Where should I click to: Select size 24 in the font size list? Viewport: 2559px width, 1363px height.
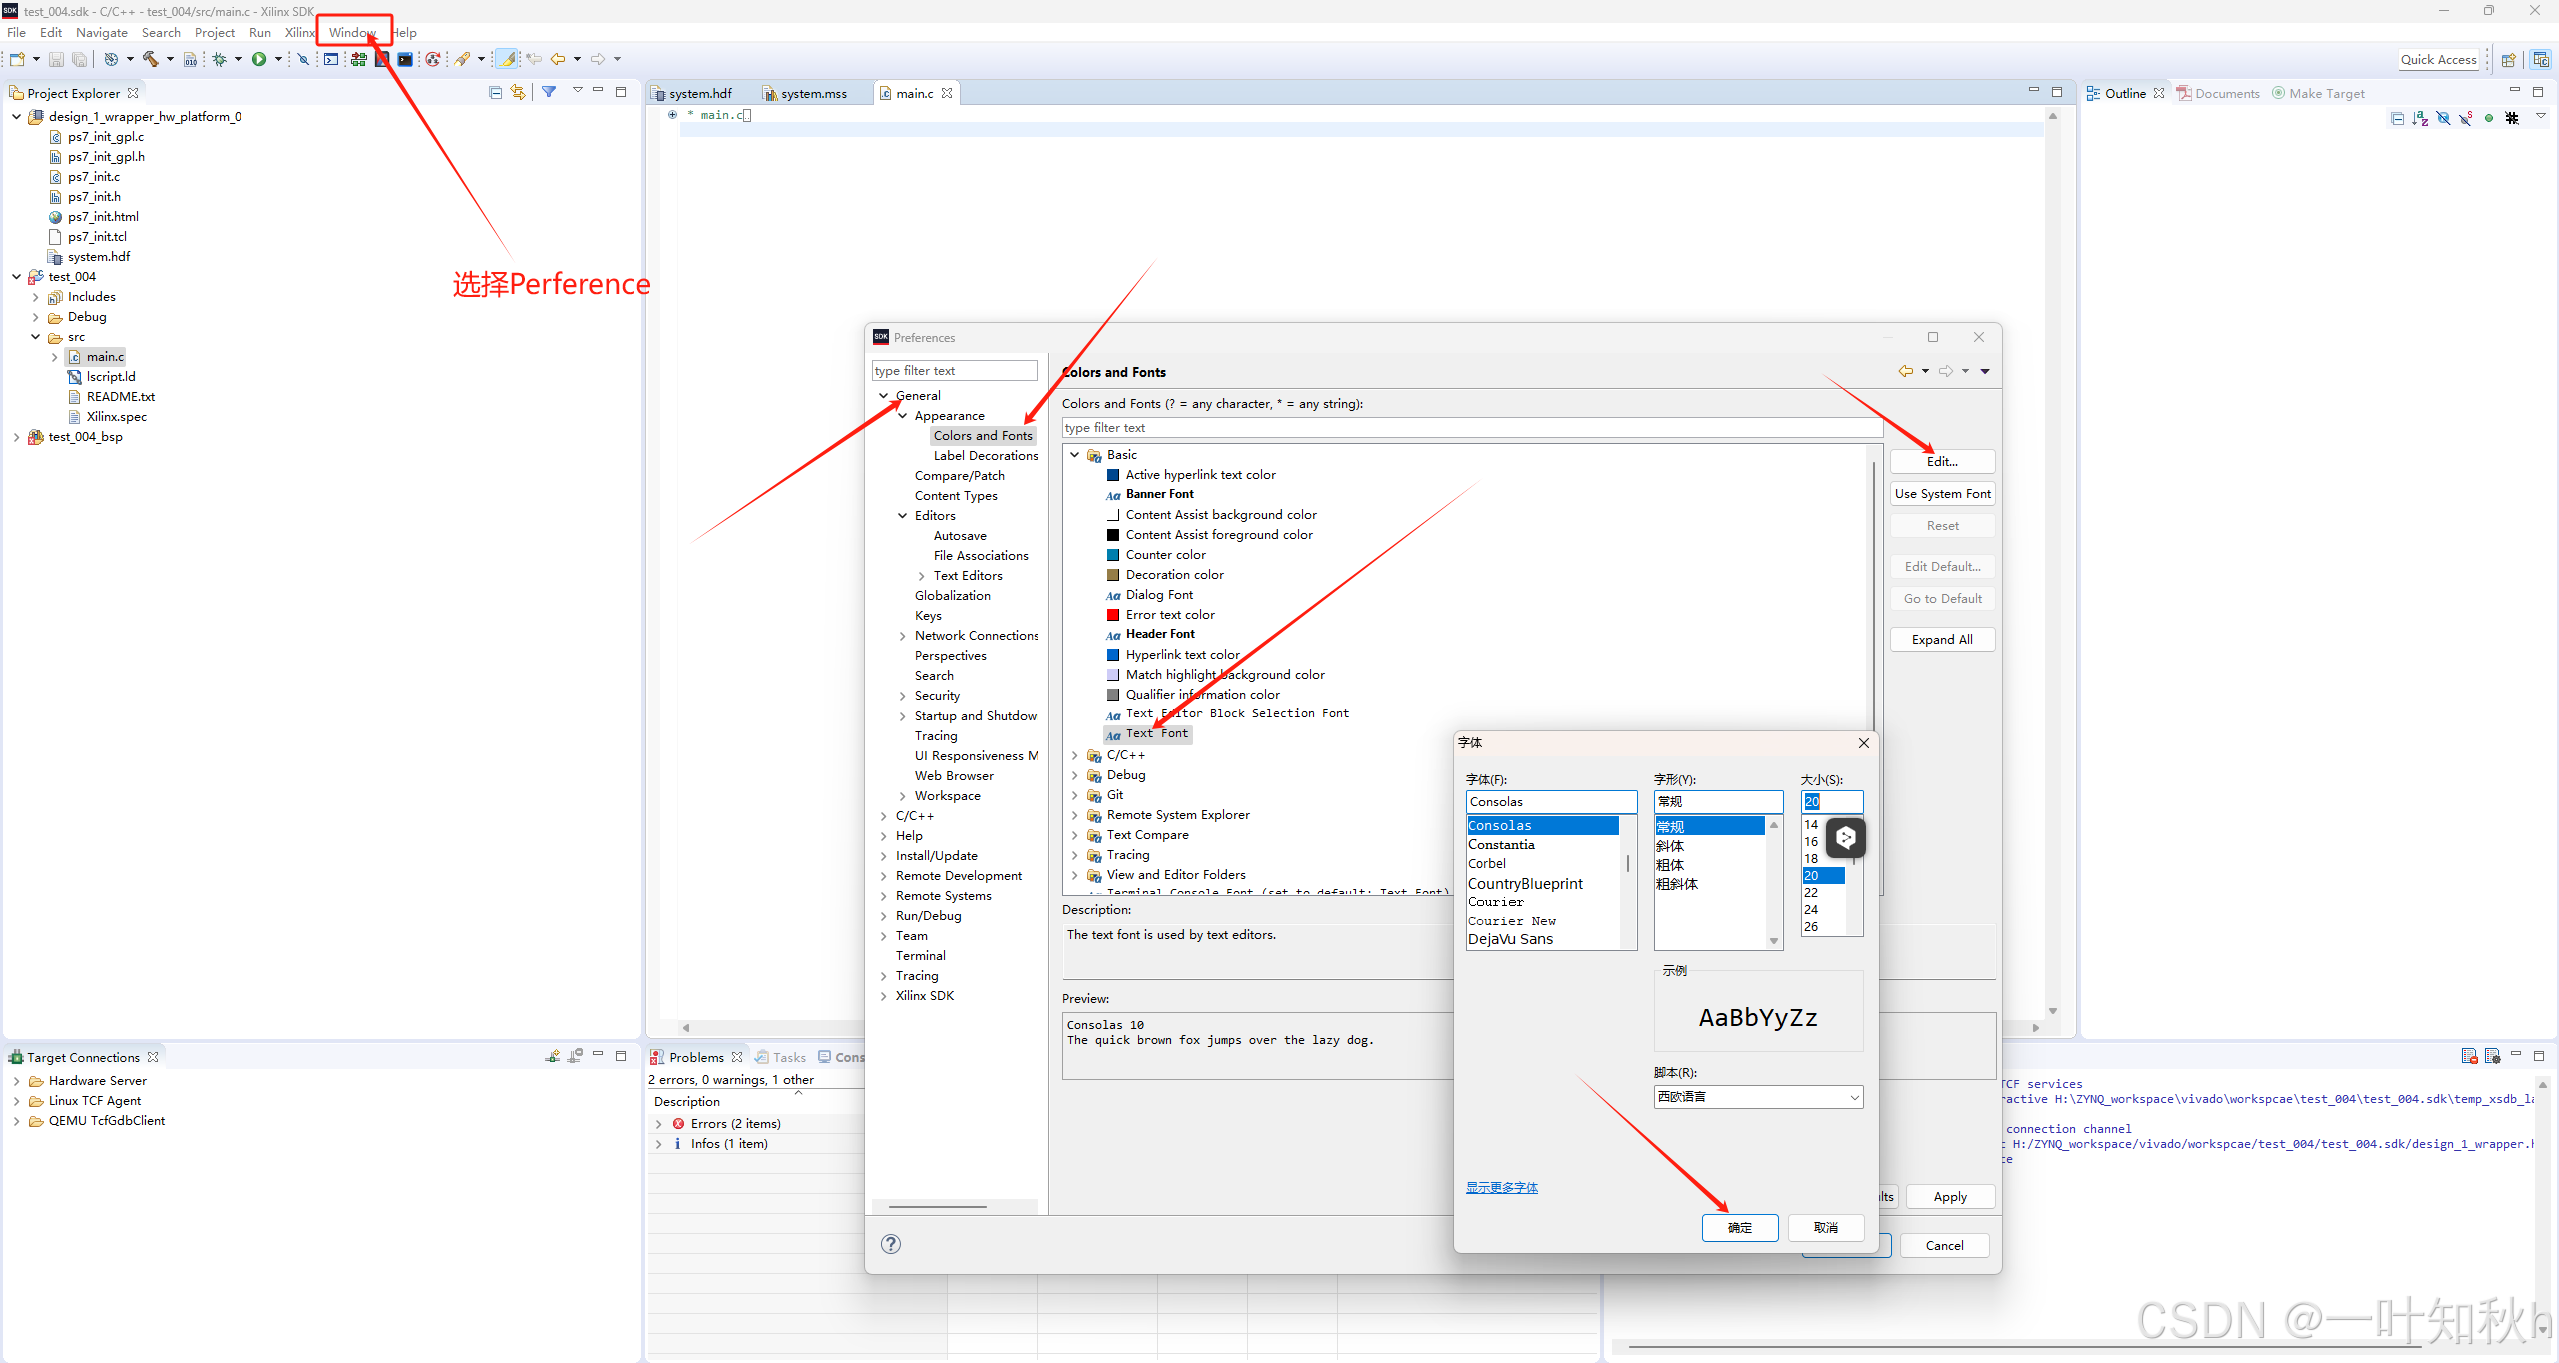coord(1811,909)
